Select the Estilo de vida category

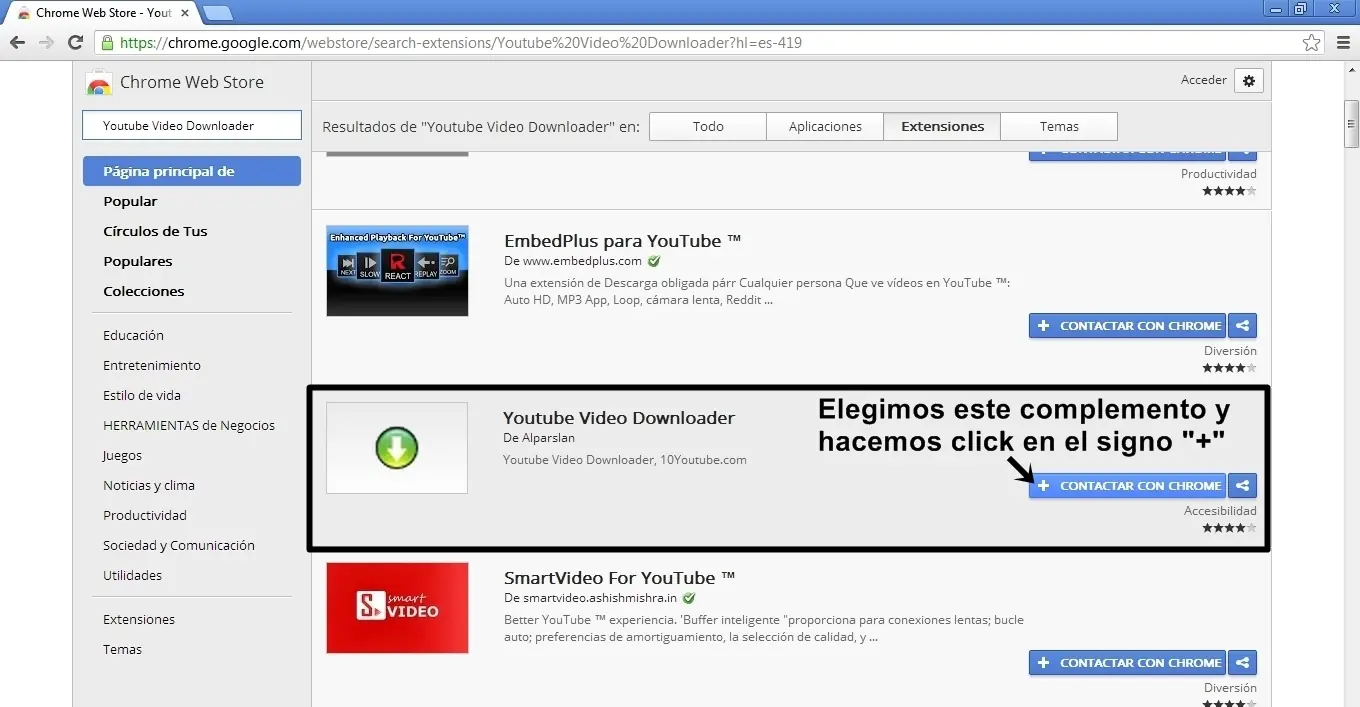pyautogui.click(x=142, y=396)
